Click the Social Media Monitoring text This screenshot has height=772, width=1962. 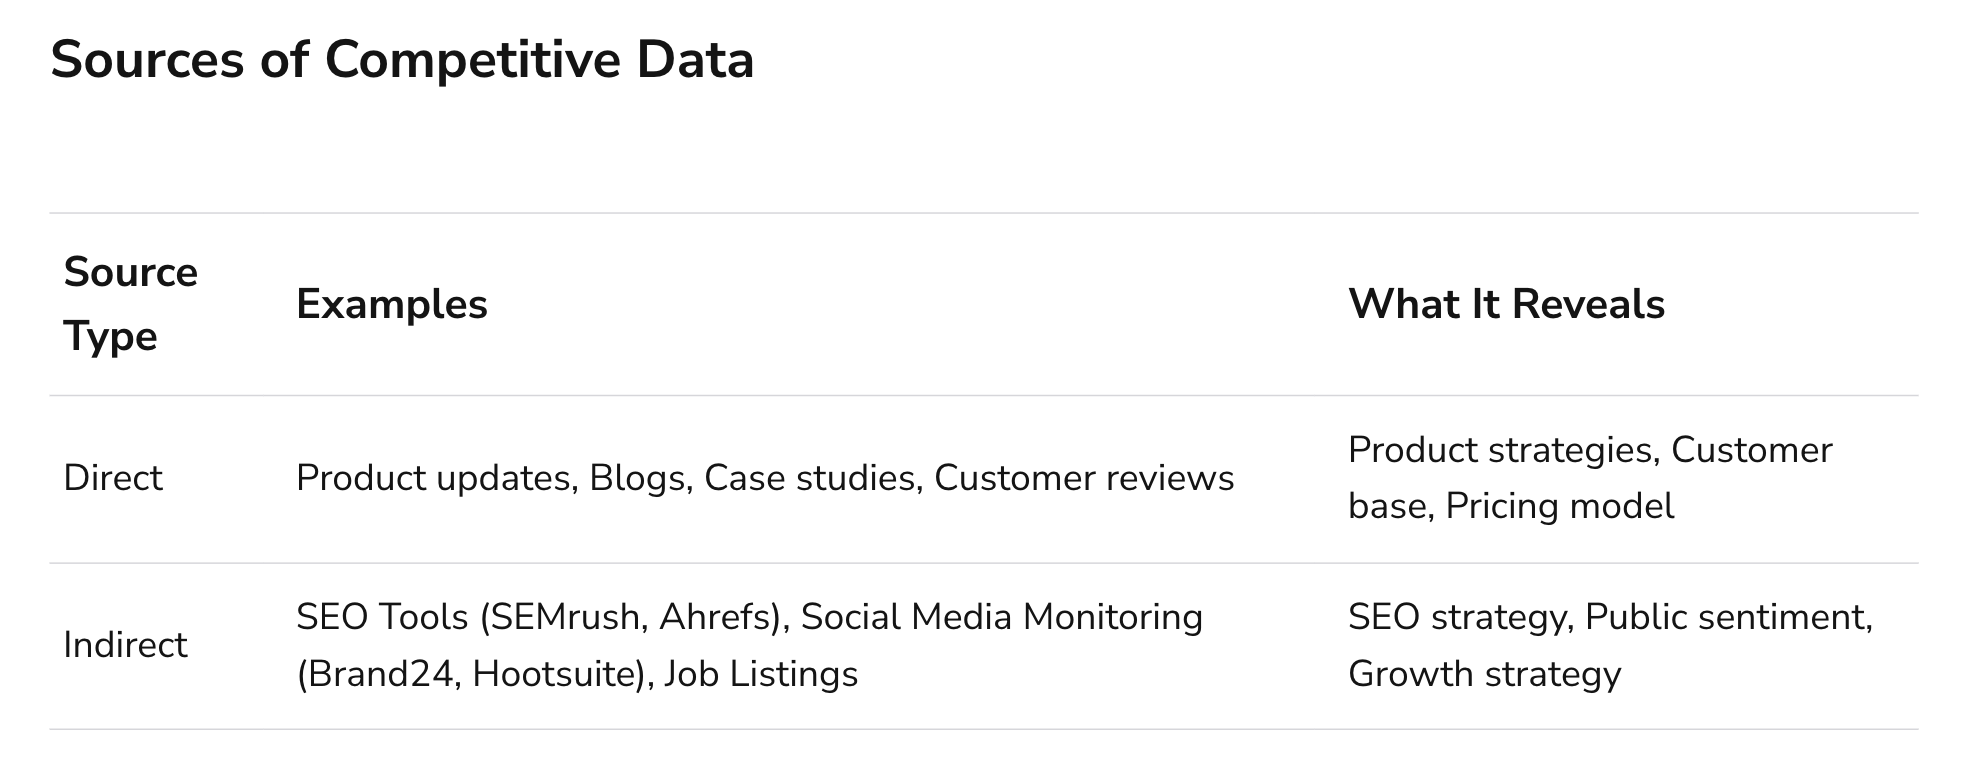coord(1002,617)
